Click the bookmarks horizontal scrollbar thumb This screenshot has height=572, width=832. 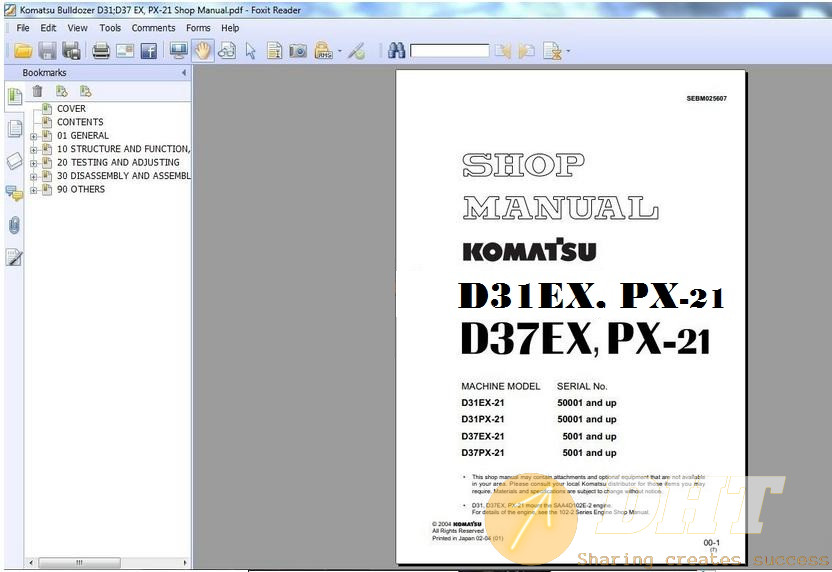click(x=80, y=562)
